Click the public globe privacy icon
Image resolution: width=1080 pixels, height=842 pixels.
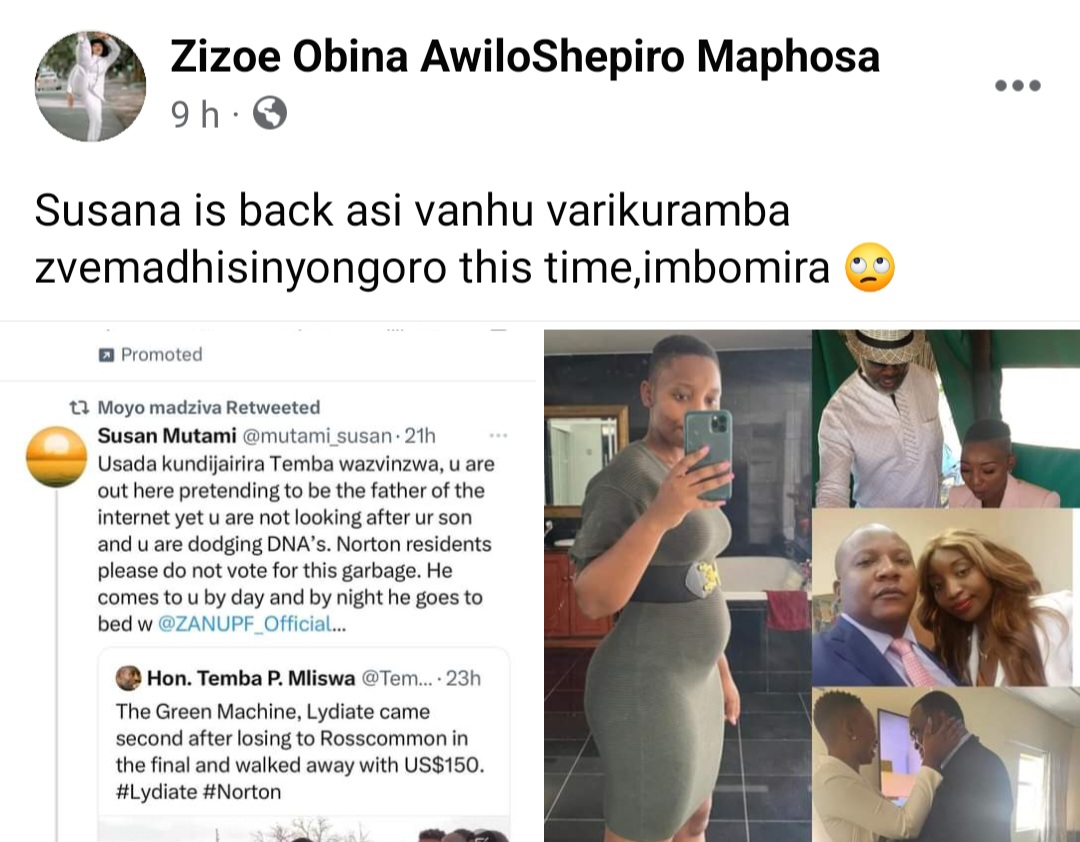[270, 113]
